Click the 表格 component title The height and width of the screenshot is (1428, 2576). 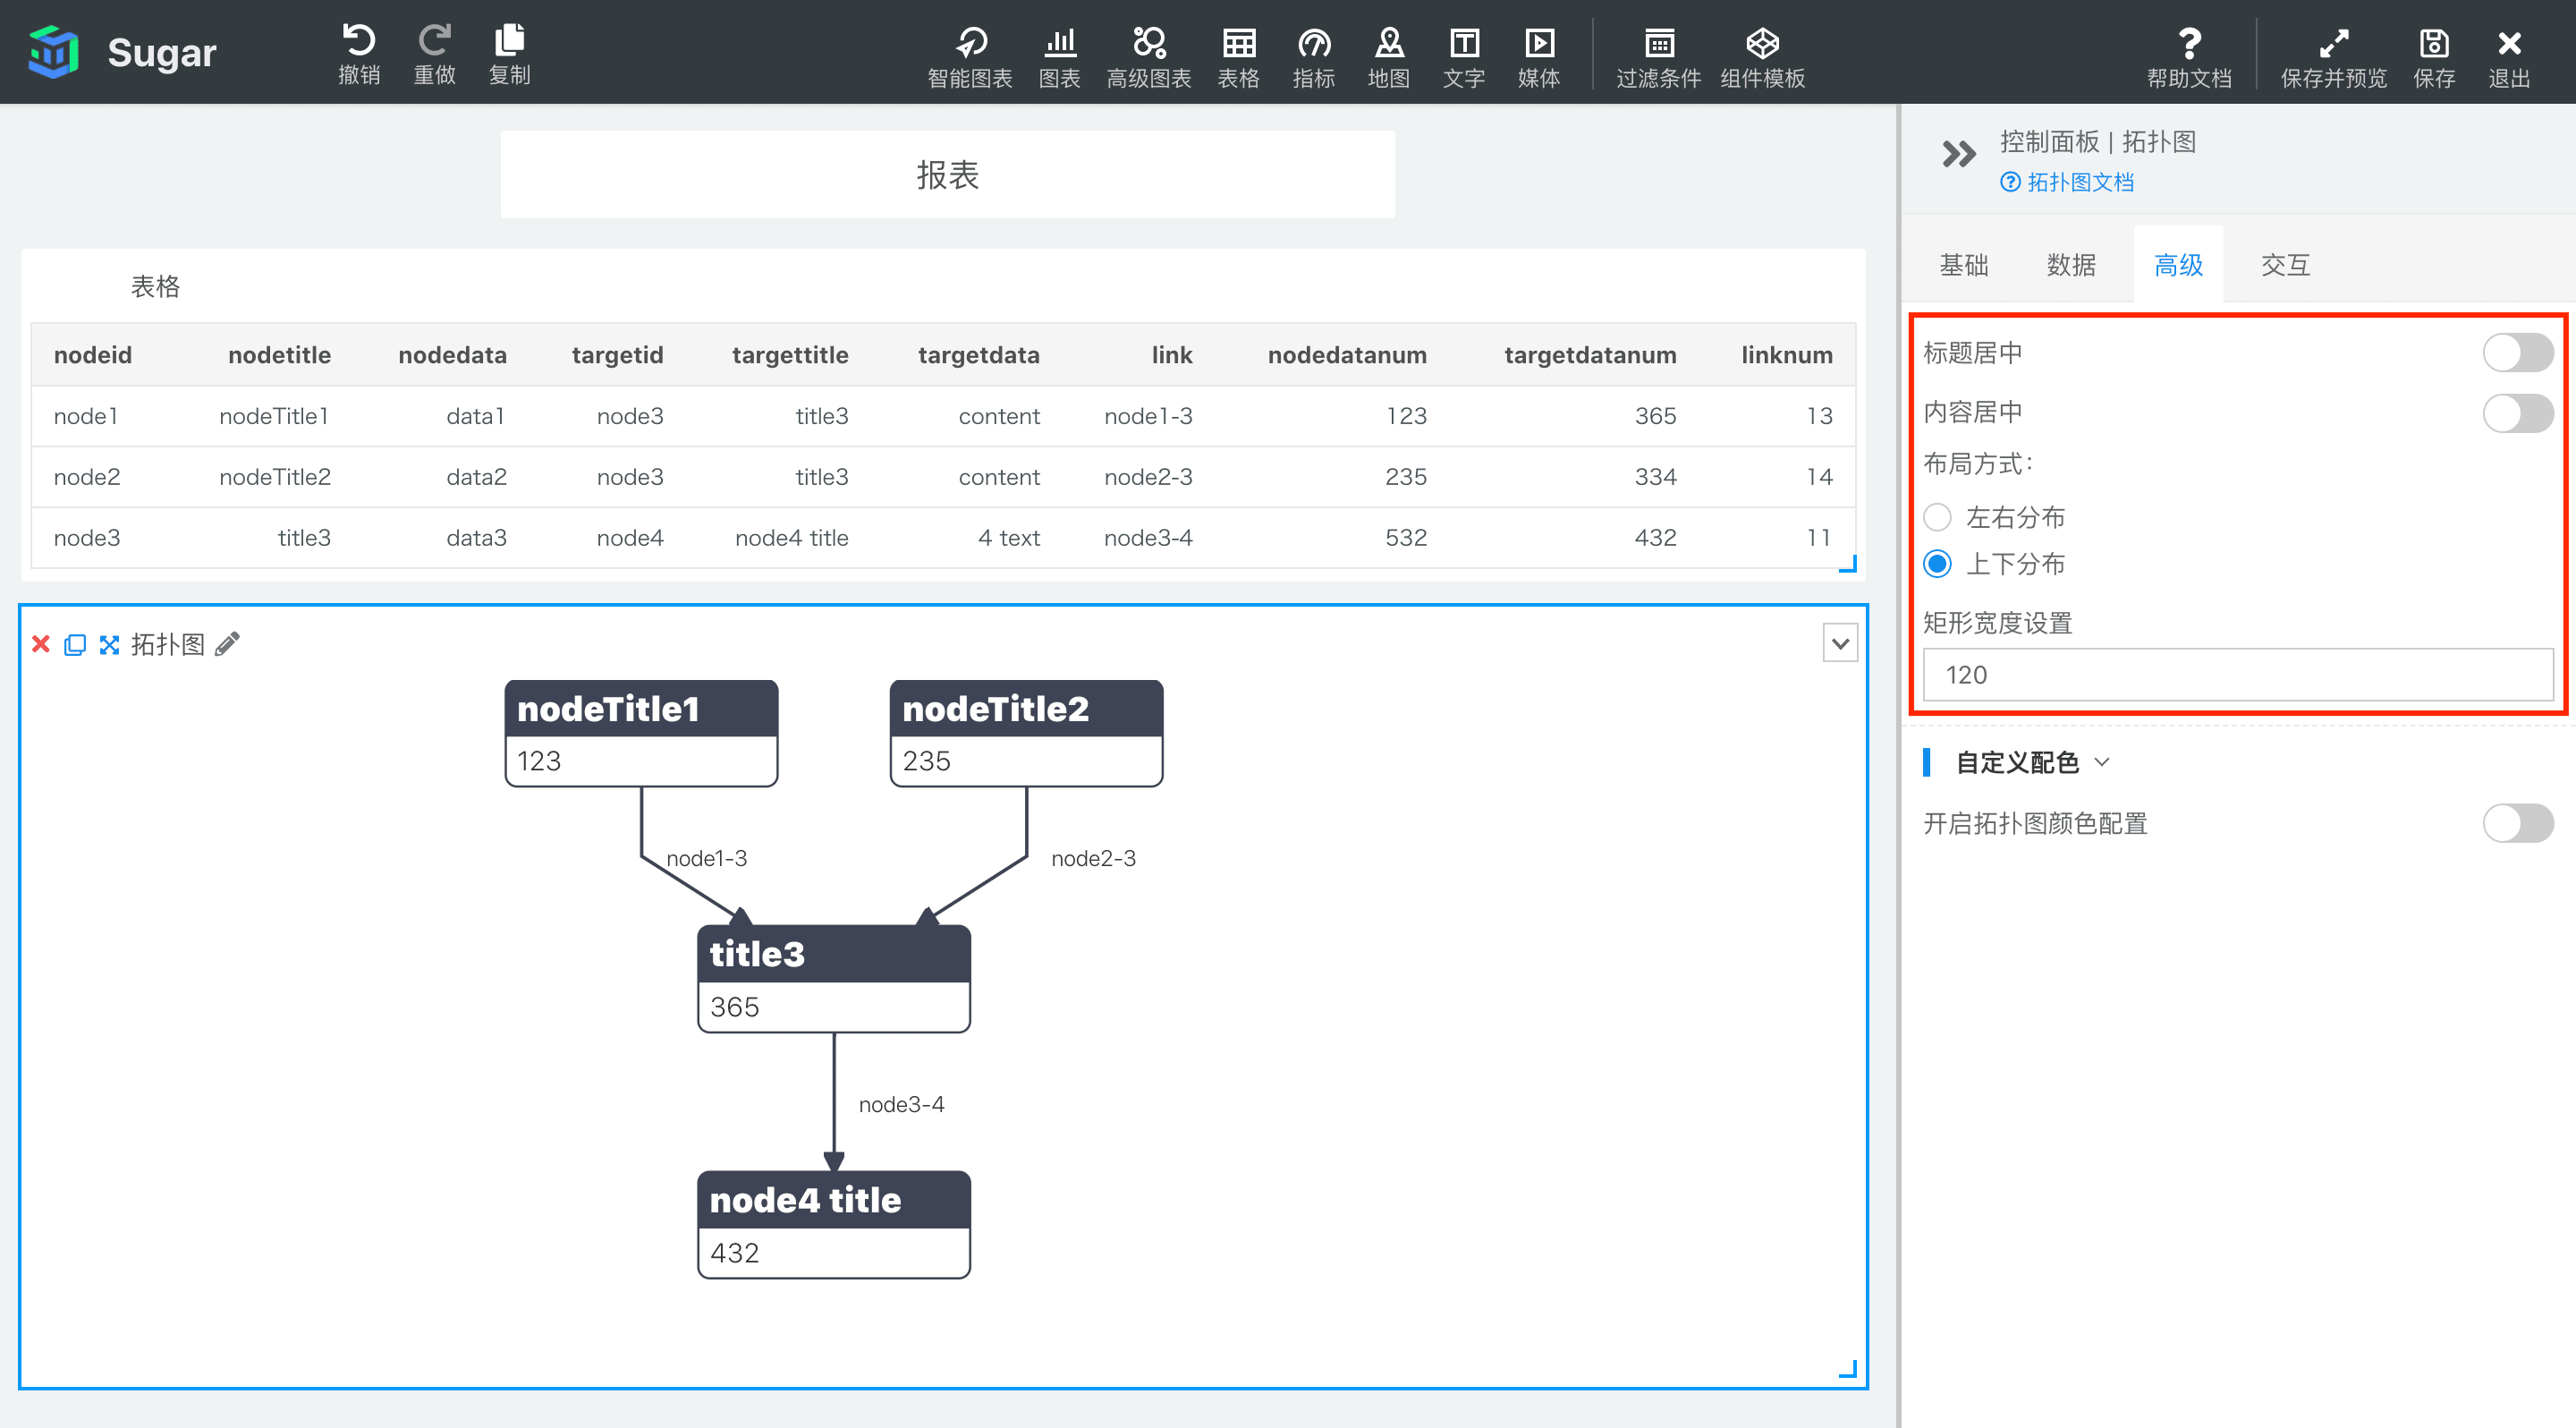(155, 287)
